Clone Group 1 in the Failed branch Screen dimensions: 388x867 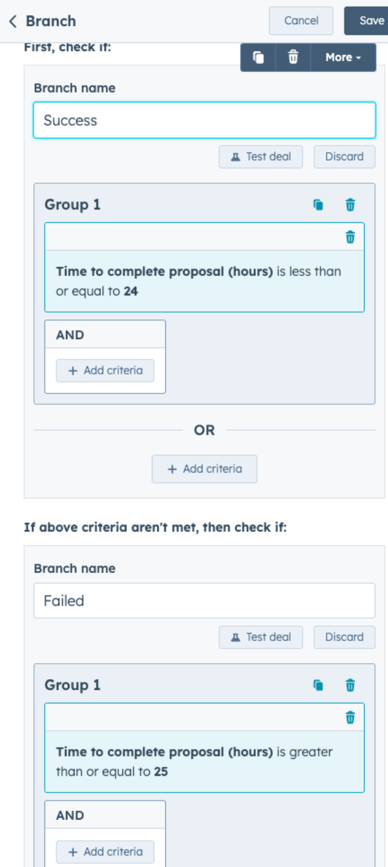318,685
